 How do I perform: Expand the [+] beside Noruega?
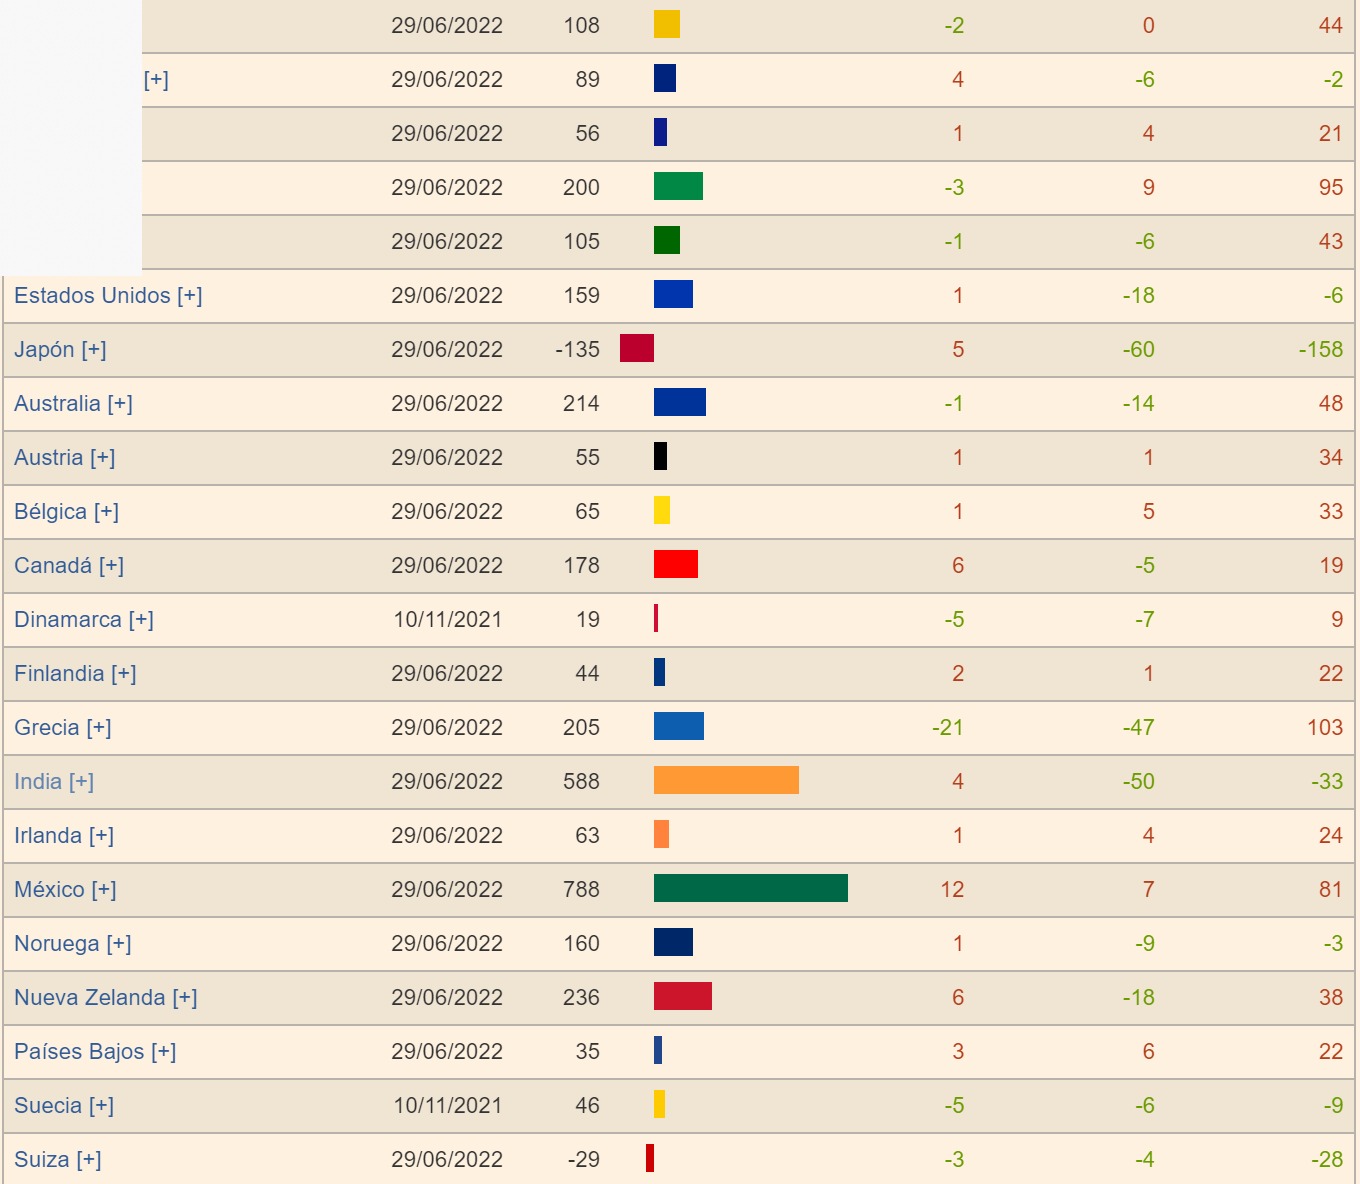point(119,944)
